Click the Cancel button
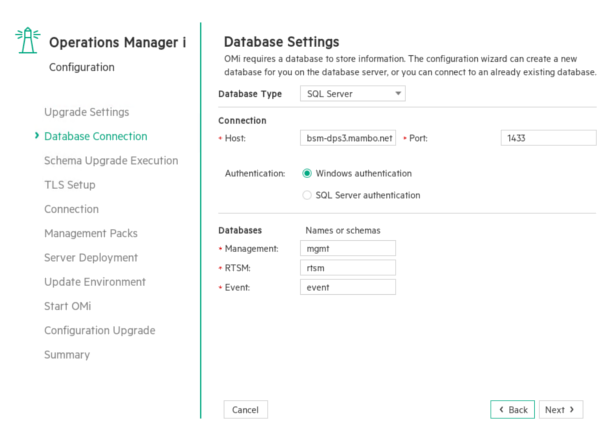Viewport: 610px width, 441px height. [x=245, y=410]
